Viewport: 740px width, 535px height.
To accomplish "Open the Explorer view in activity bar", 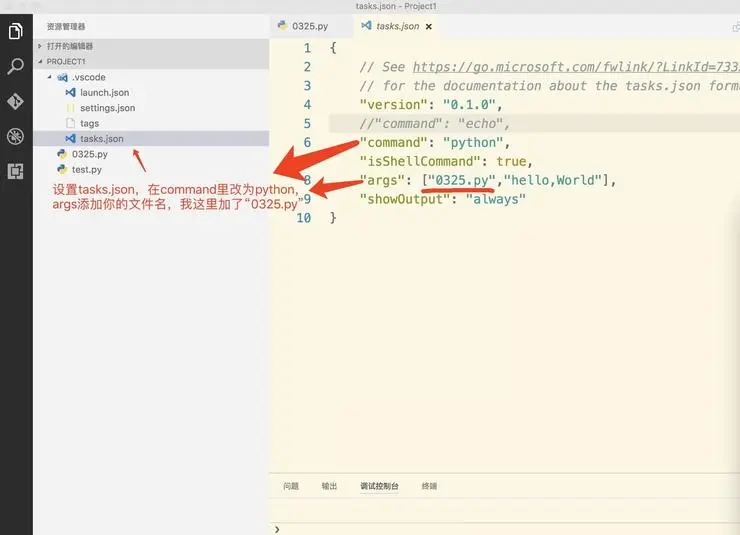I will click(16, 31).
